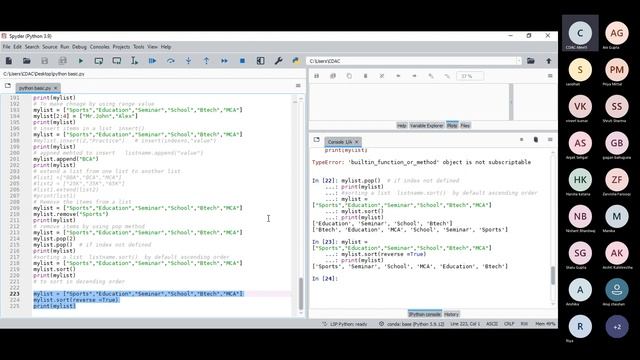The image size is (640, 360).
Task: Open the Debug menu
Action: 79,47
